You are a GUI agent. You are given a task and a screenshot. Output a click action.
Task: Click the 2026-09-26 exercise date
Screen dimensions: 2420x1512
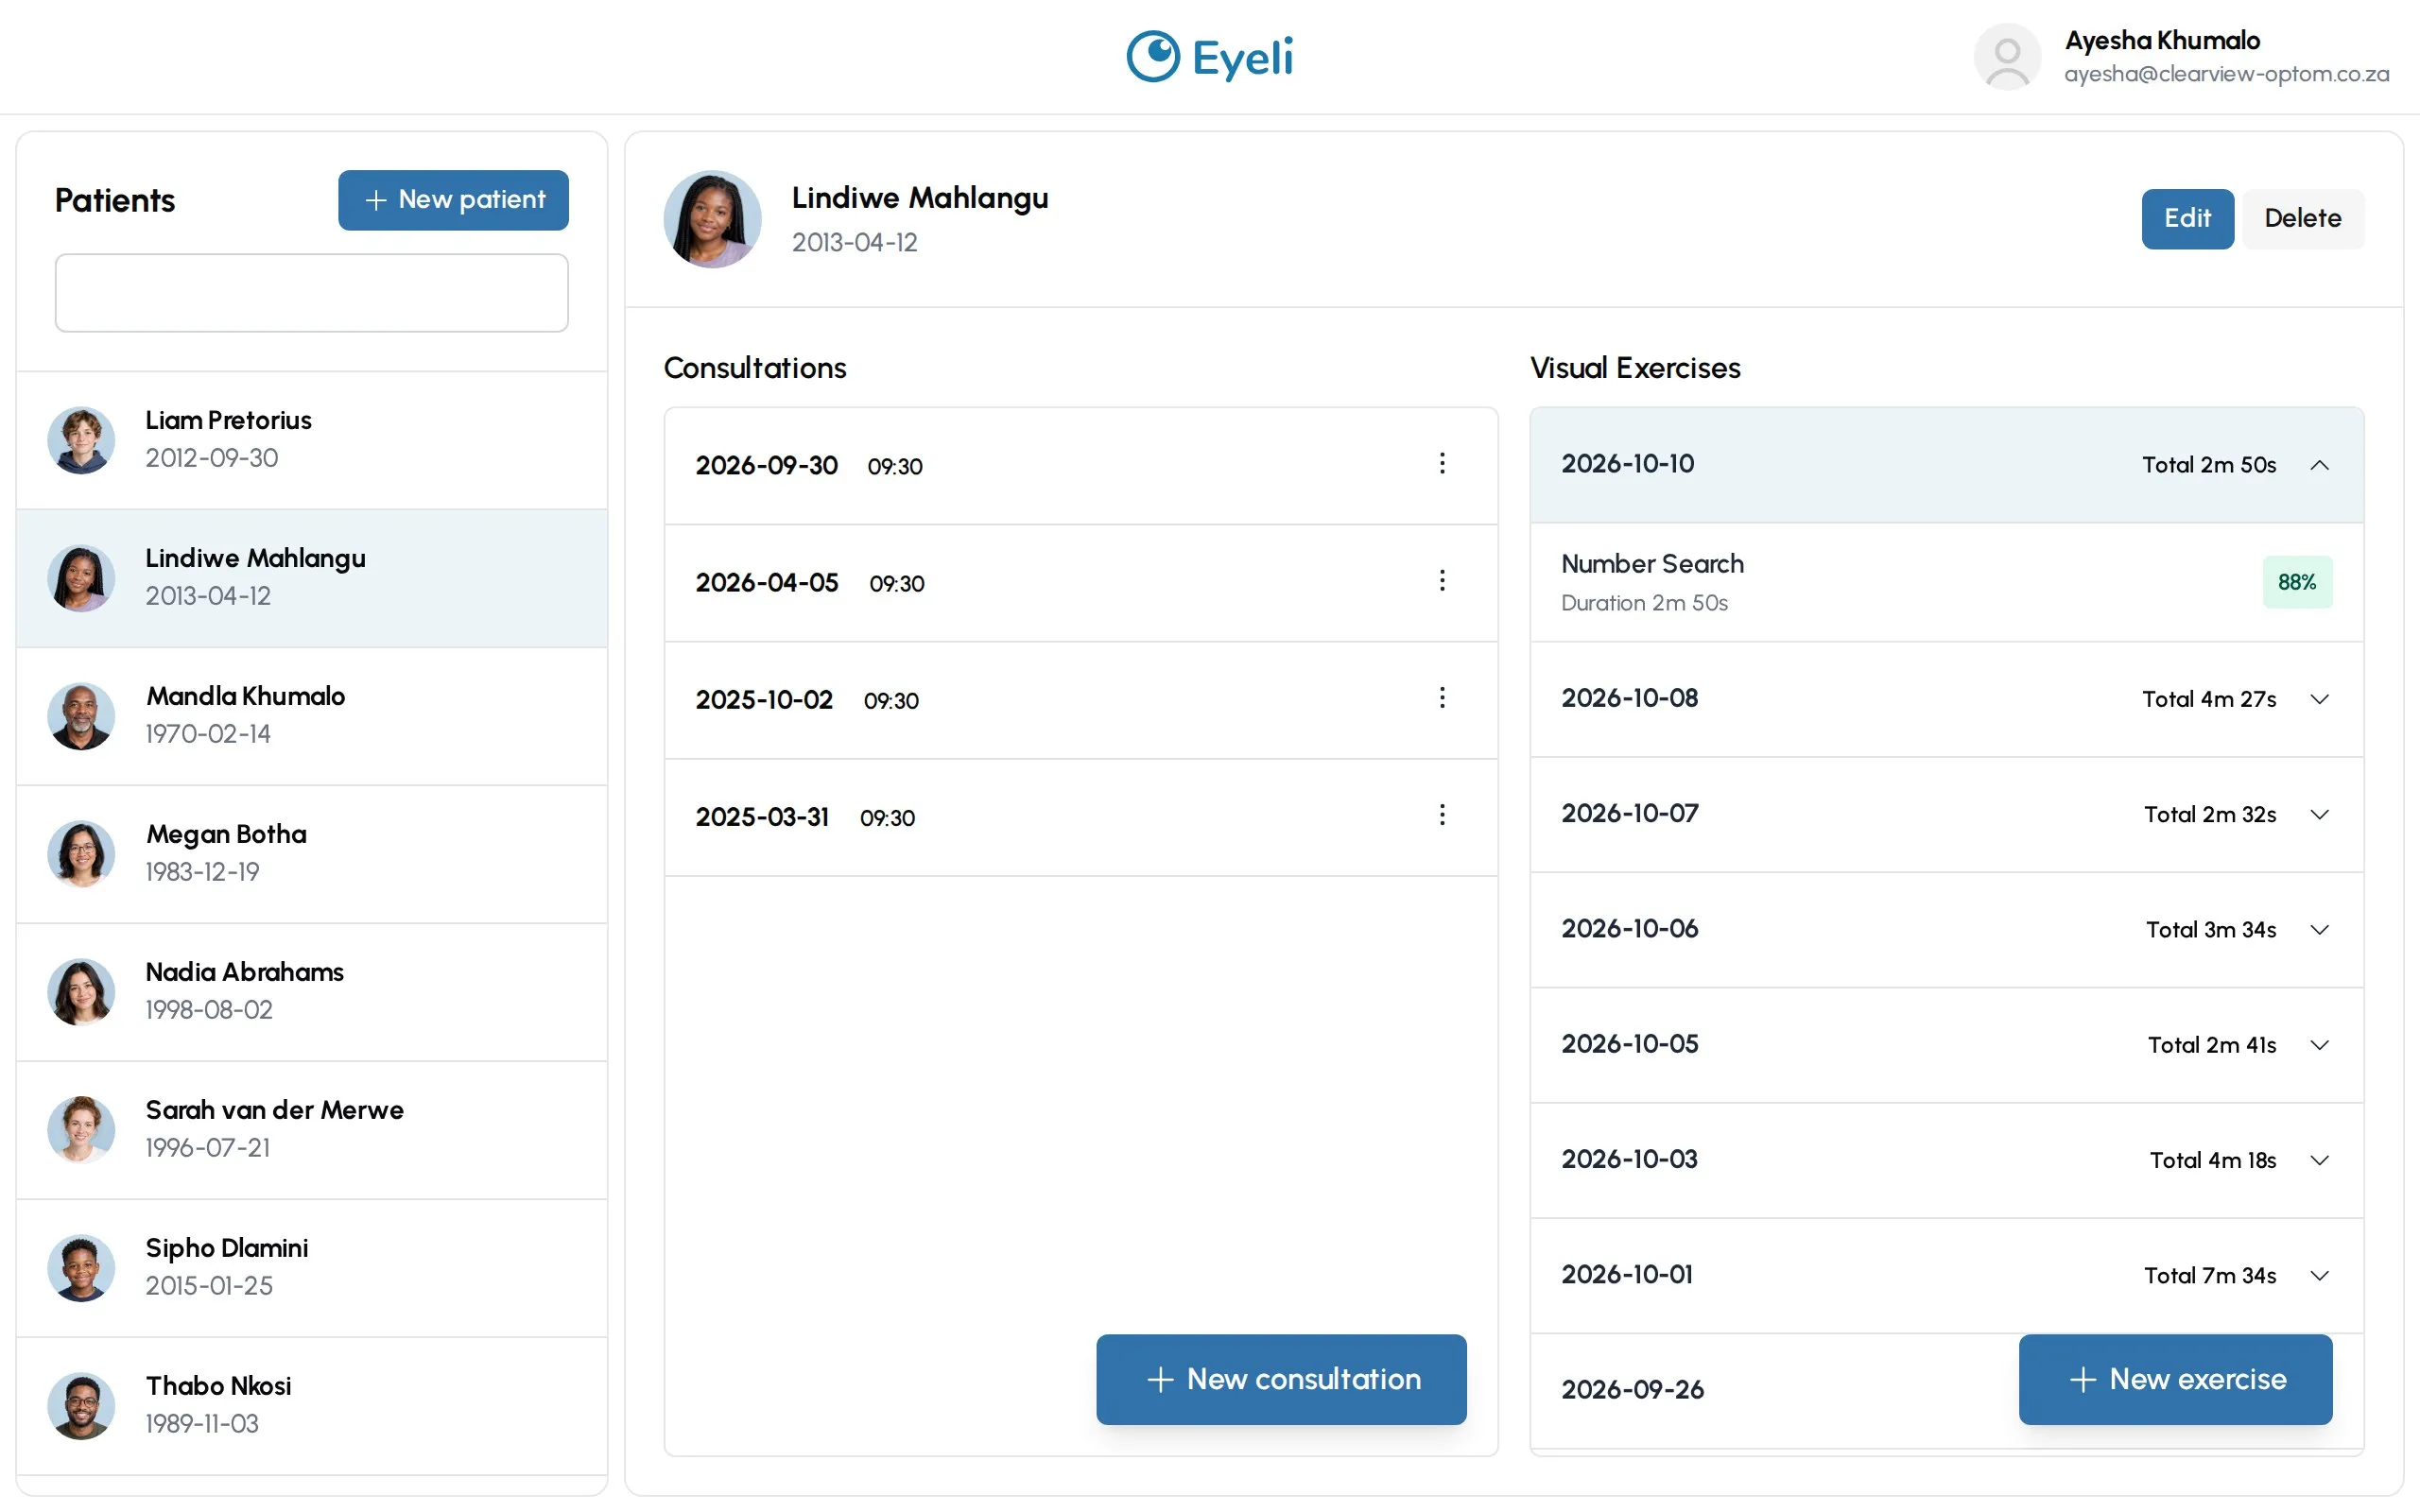pos(1632,1390)
